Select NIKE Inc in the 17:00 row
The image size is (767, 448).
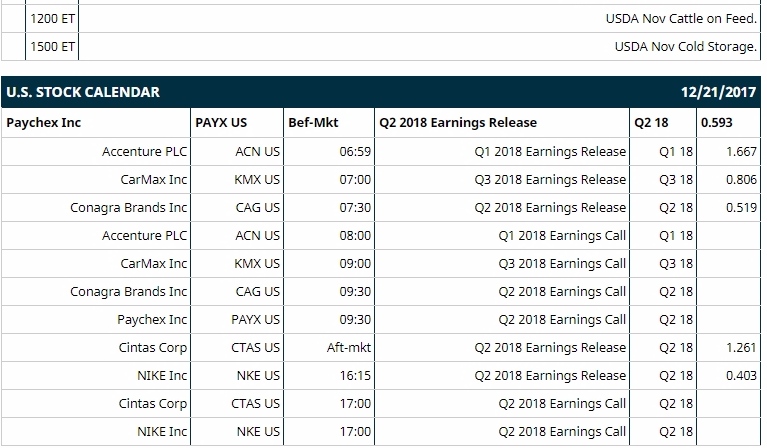162,431
